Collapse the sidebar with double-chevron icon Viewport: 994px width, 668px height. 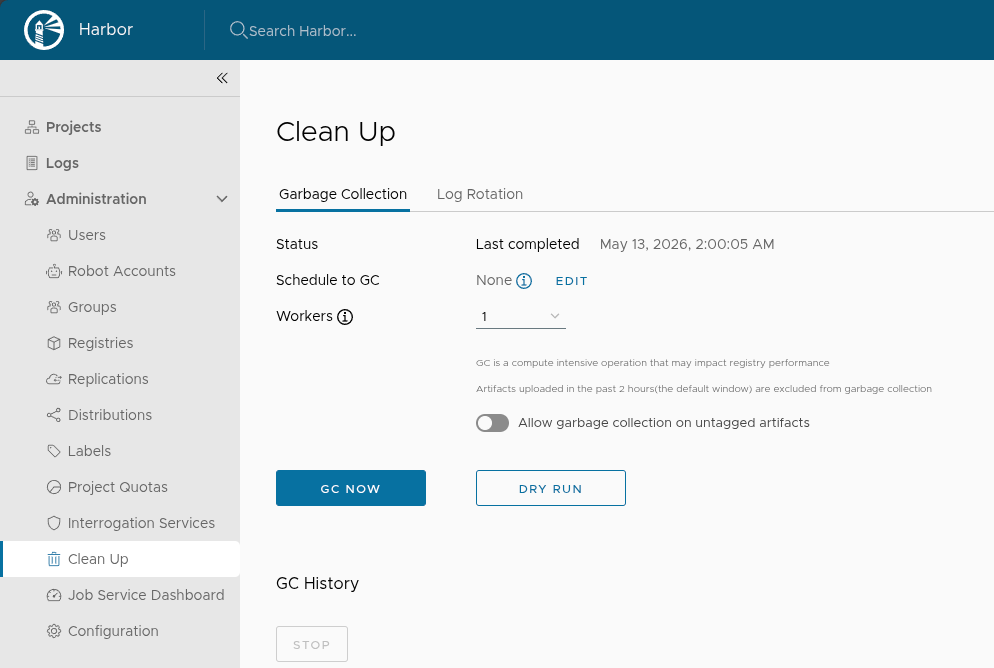point(222,78)
